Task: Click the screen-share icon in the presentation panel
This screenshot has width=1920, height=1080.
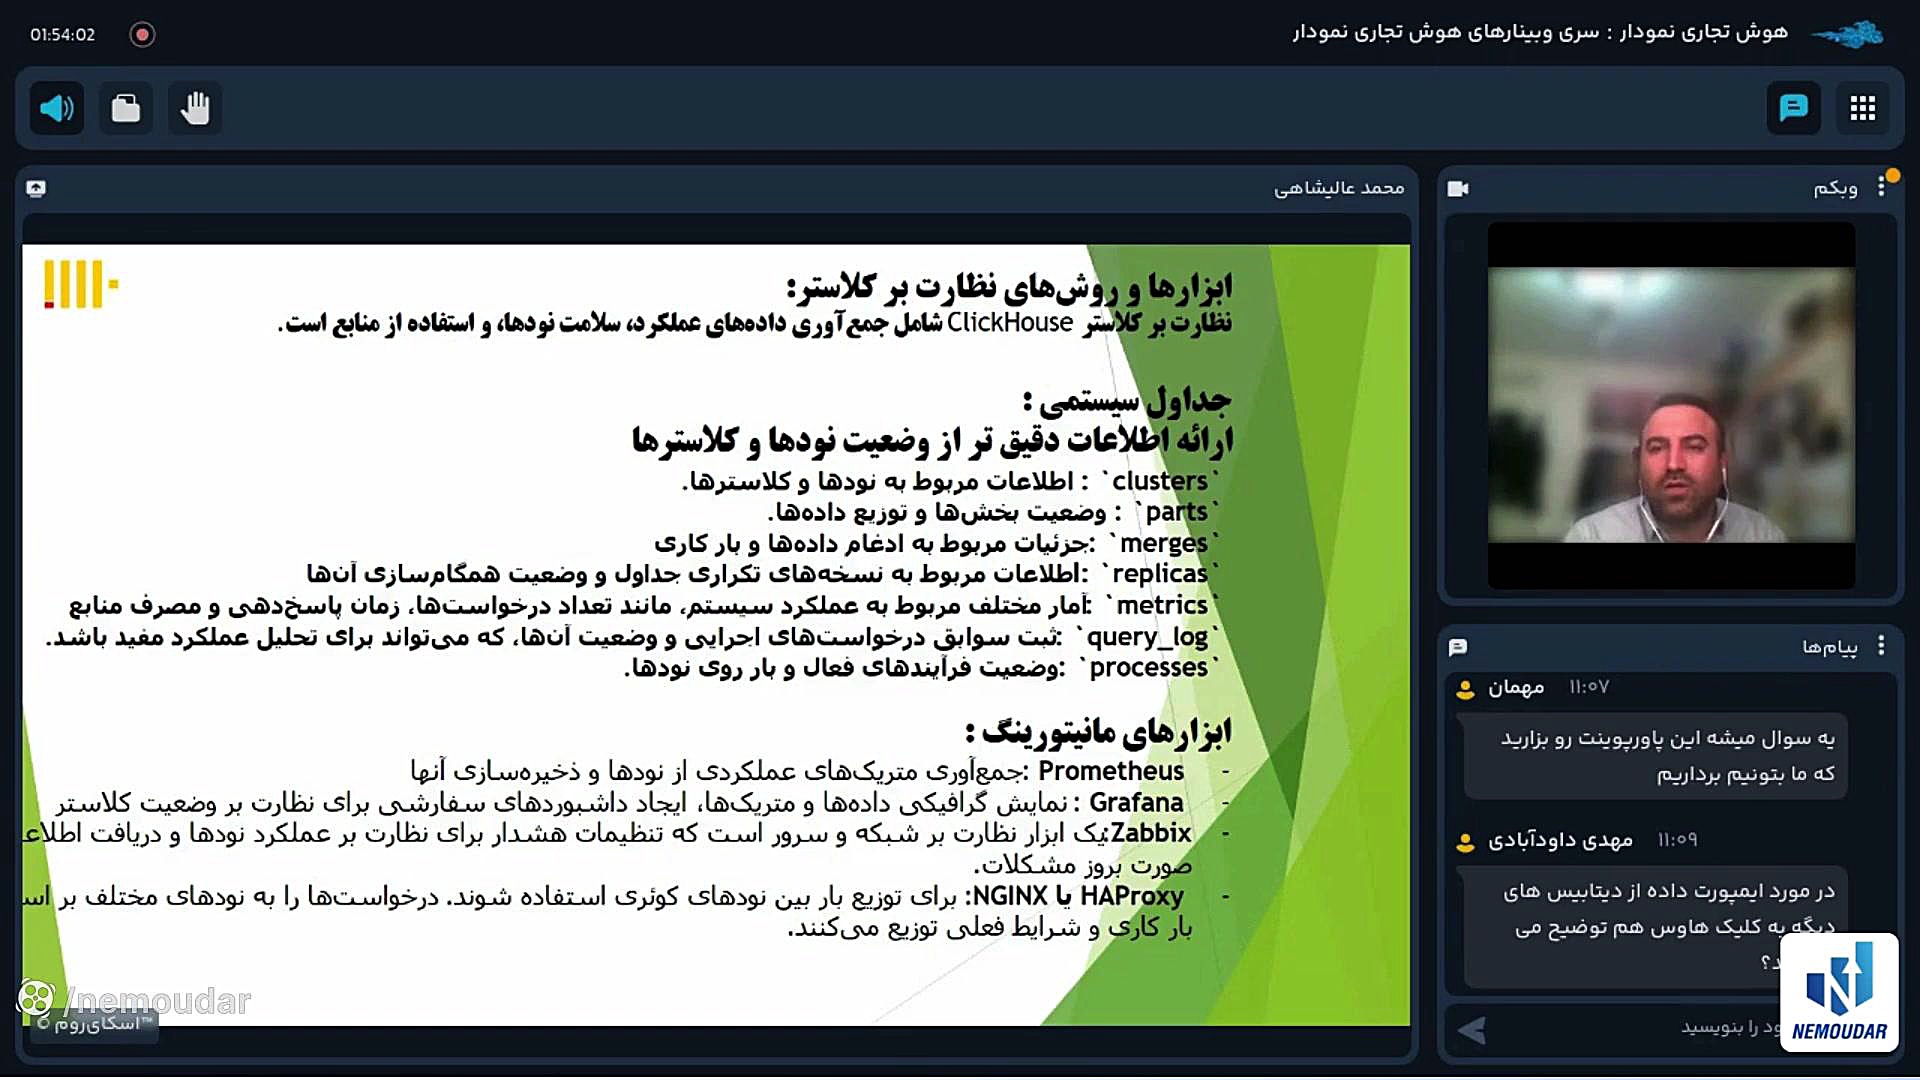Action: pyautogui.click(x=36, y=188)
